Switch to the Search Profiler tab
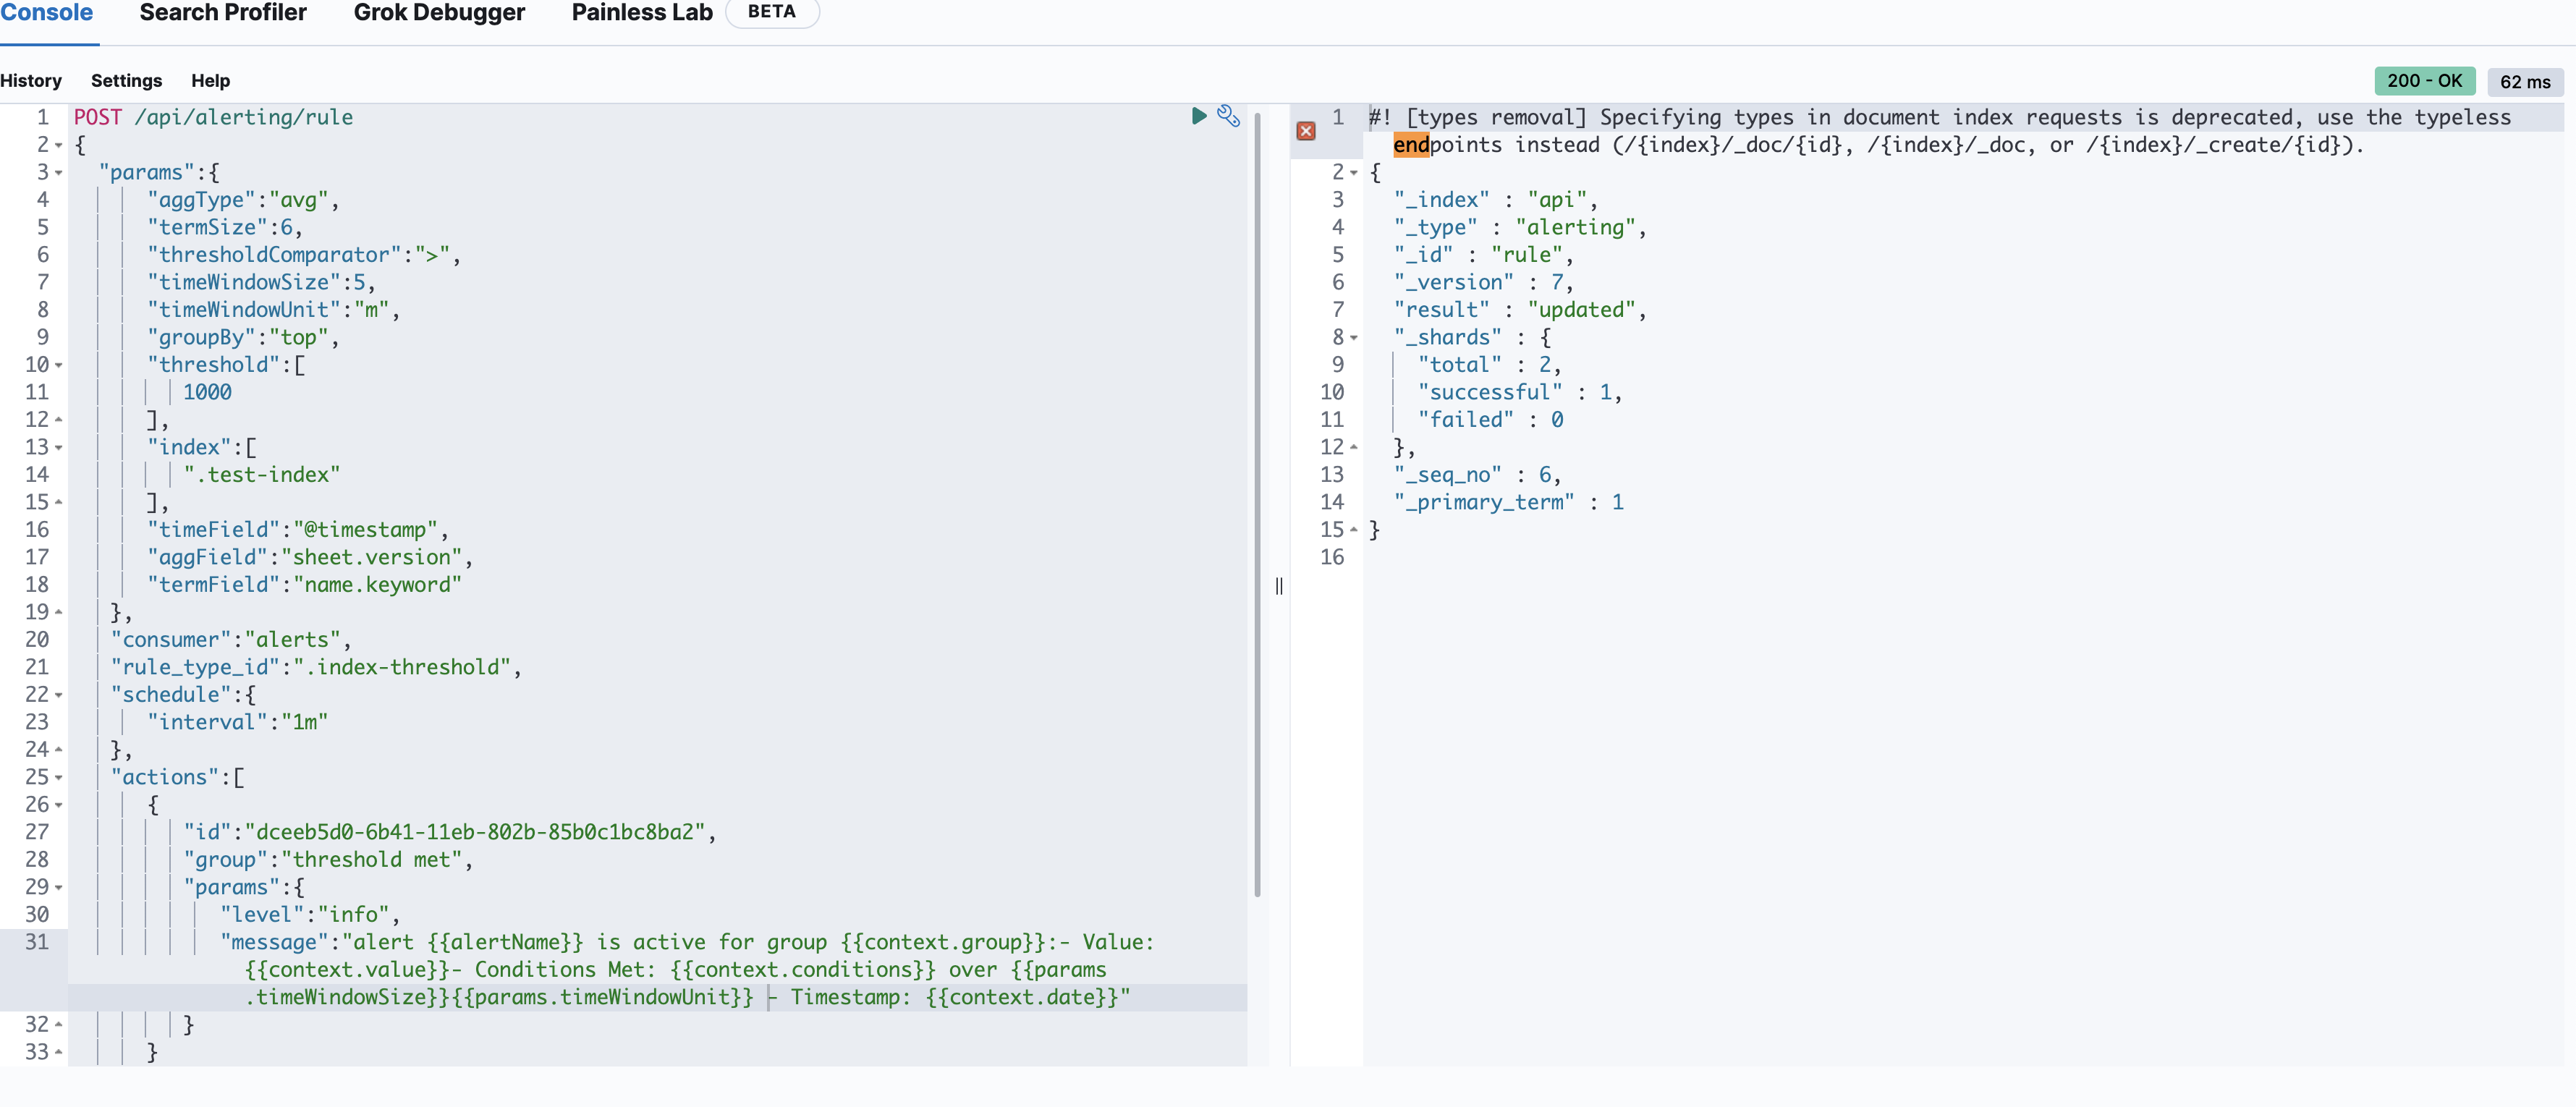Viewport: 2576px width, 1107px height. point(223,13)
